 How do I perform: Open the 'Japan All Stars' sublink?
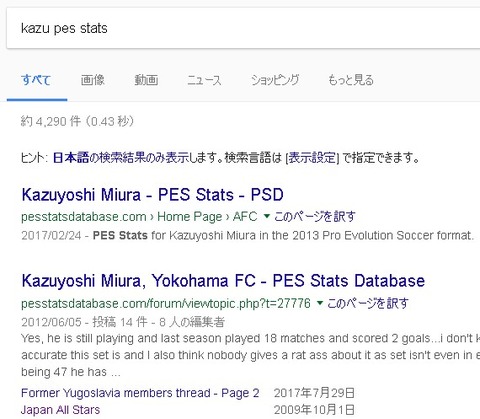coord(60,410)
